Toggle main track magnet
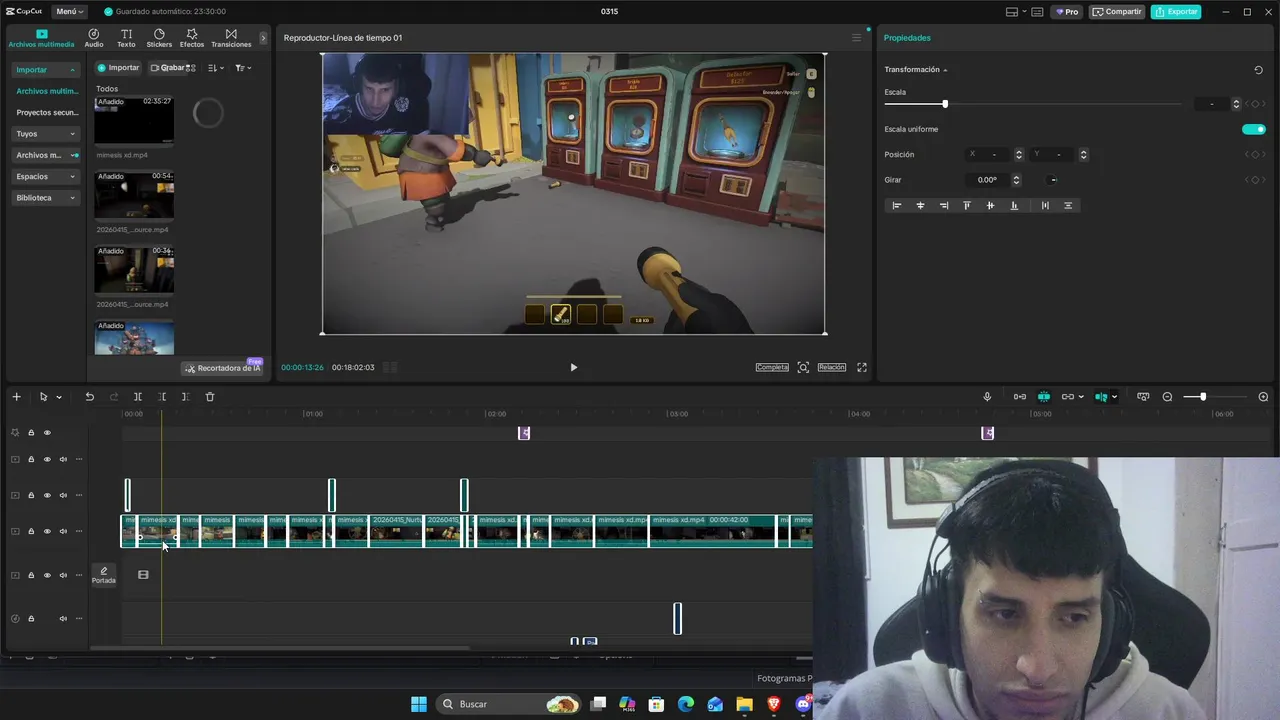Screen dimensions: 1280x720 pos(1020,397)
